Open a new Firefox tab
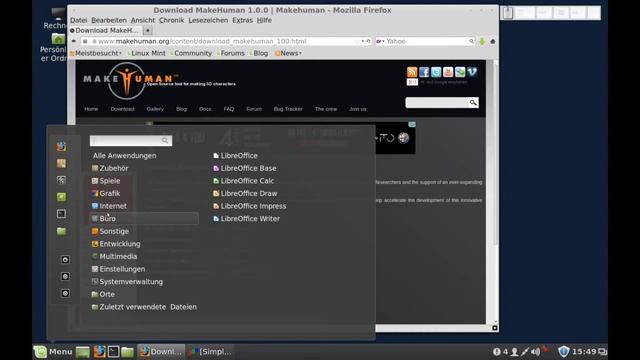 point(148,30)
